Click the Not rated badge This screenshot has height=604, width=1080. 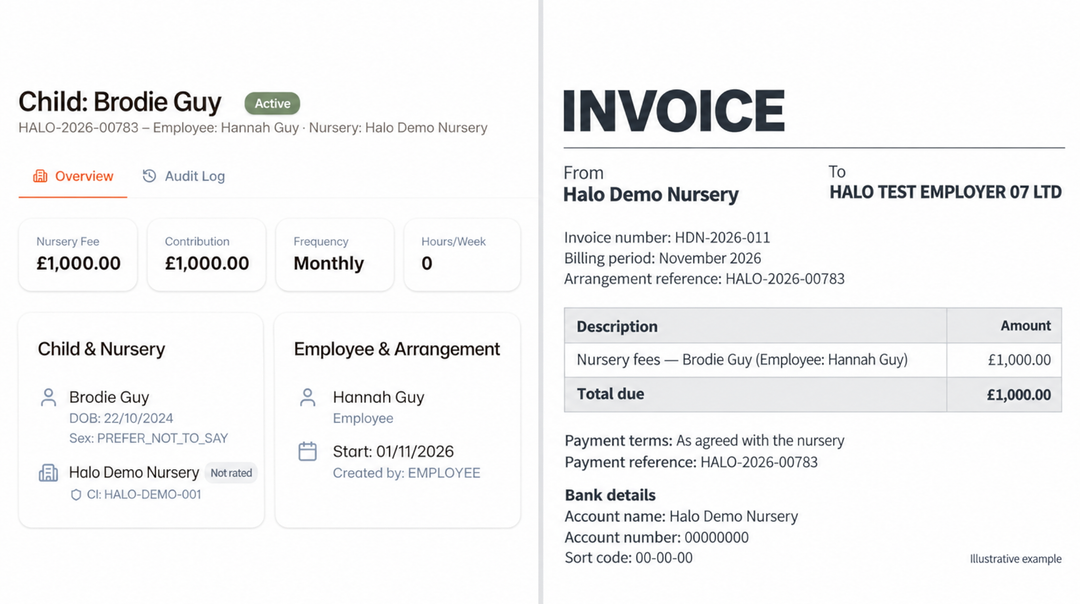(231, 473)
